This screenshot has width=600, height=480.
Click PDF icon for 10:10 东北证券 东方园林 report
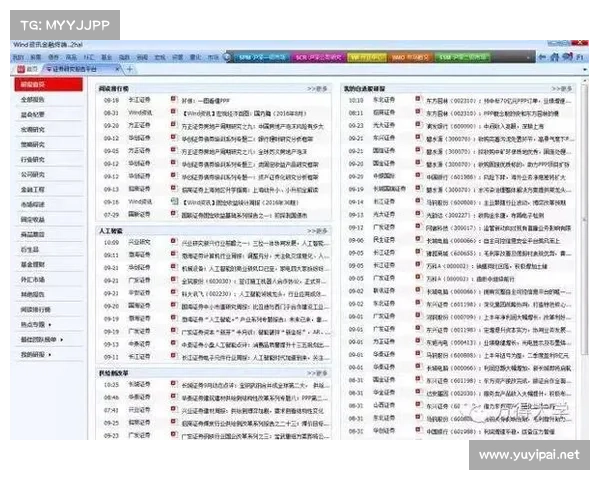pyautogui.click(x=418, y=99)
